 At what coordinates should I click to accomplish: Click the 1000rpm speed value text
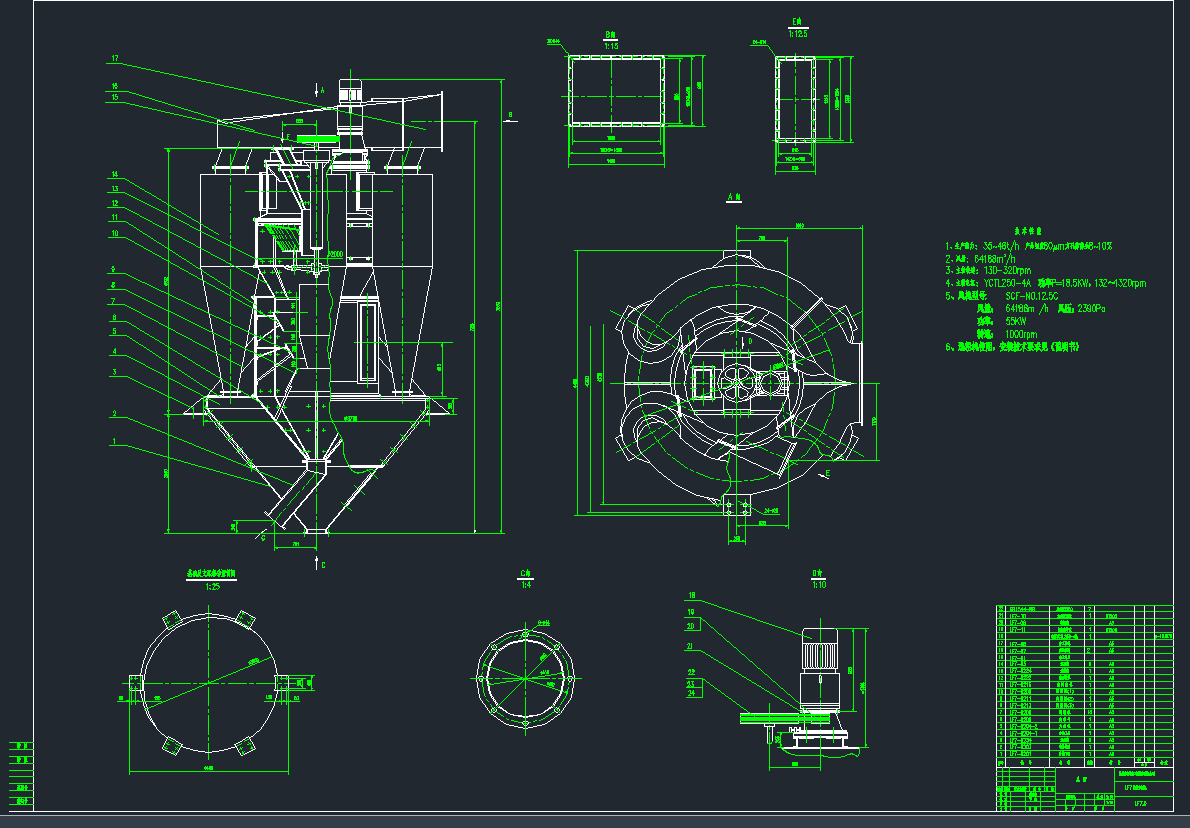[x=998, y=334]
